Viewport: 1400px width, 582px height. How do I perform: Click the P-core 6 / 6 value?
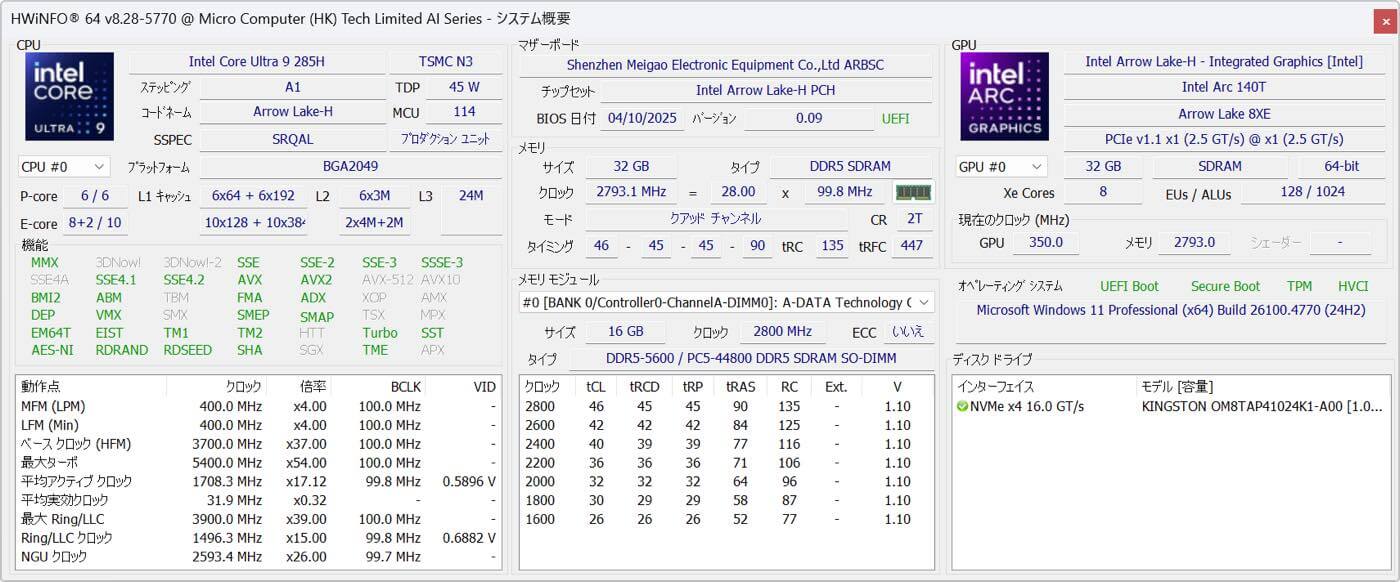click(95, 196)
